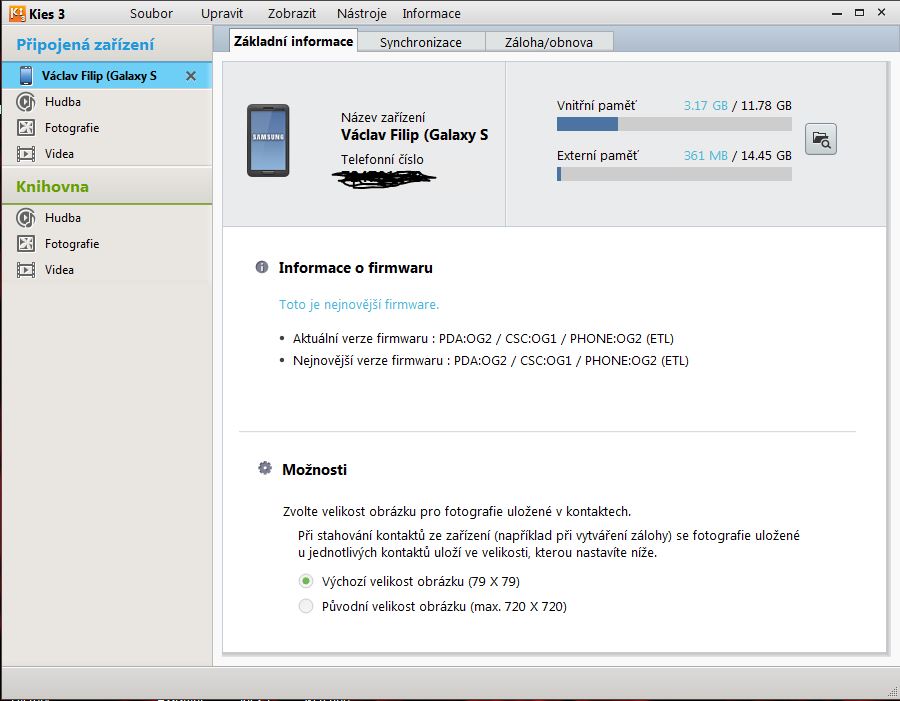Open Fotografie label on the connected device
The height and width of the screenshot is (701, 900).
tap(72, 128)
